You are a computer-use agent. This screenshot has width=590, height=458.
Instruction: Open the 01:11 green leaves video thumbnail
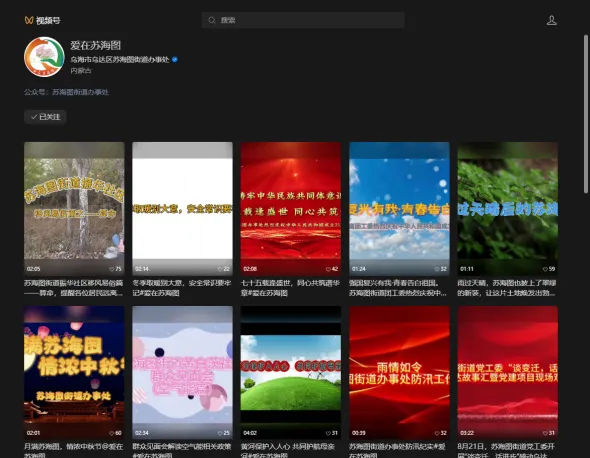(x=508, y=208)
